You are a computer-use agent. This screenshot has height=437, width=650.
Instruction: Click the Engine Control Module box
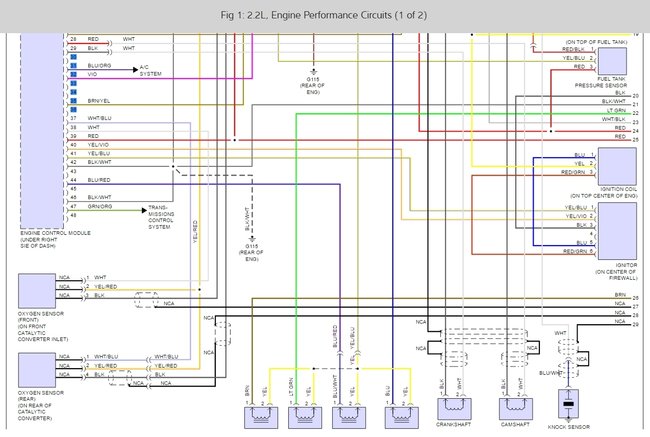42,131
